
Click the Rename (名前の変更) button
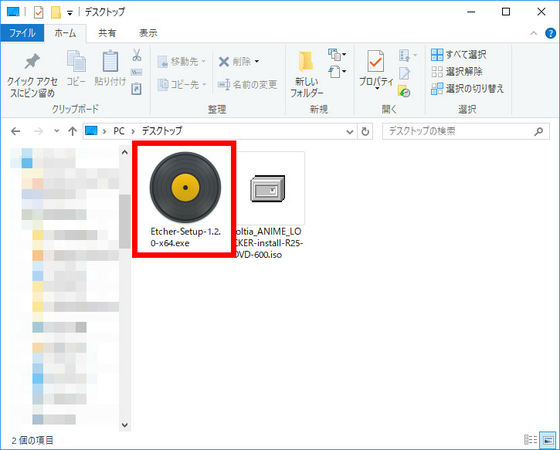[x=247, y=85]
